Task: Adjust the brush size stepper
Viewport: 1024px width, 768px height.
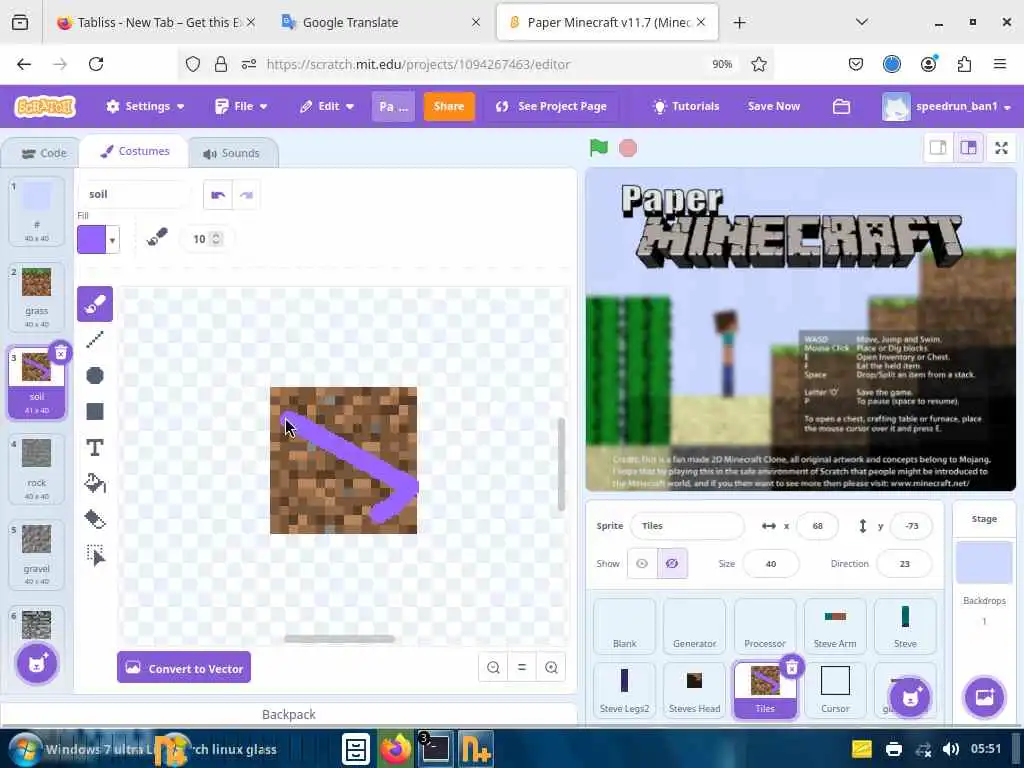Action: [216, 239]
